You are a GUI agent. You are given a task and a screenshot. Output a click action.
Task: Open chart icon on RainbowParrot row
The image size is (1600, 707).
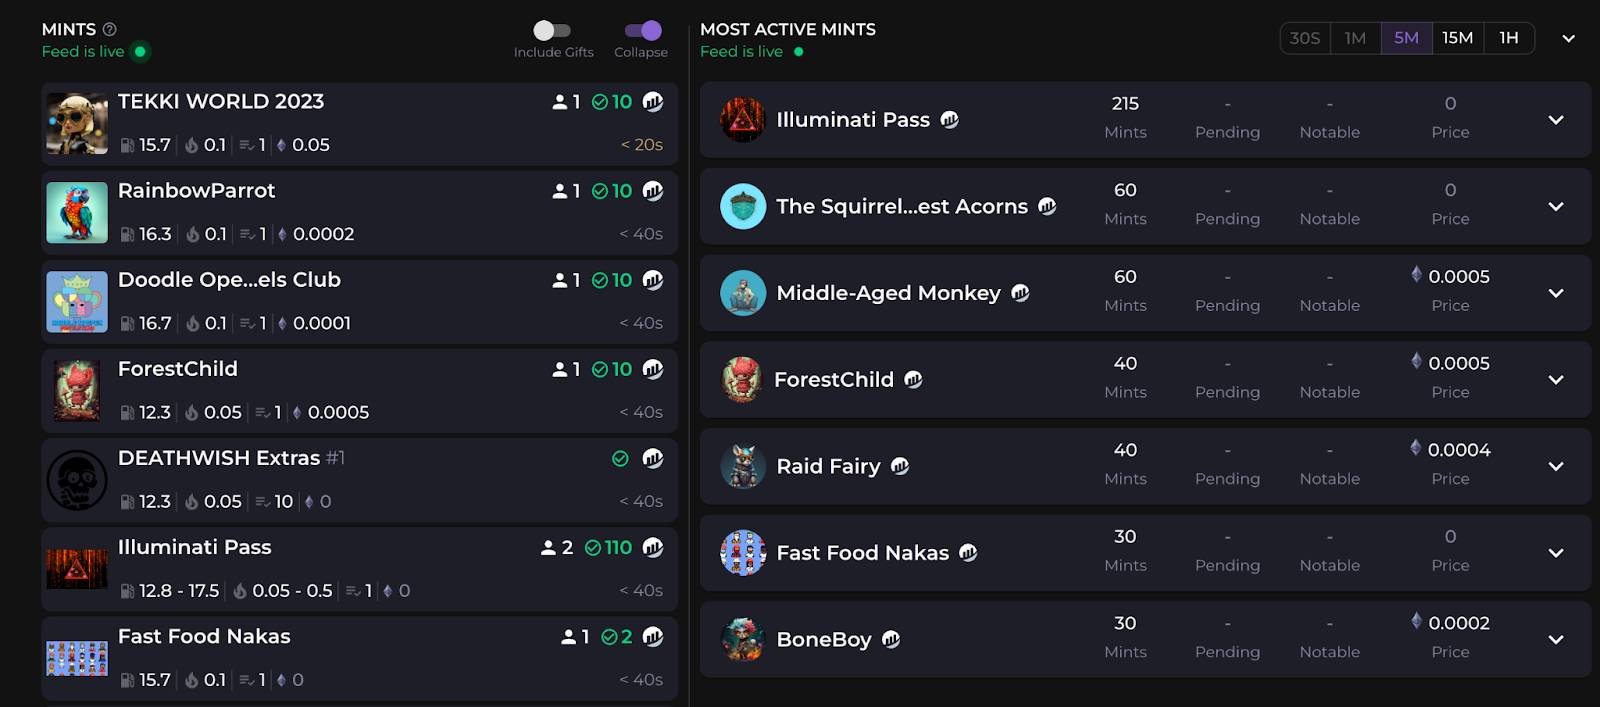(x=653, y=190)
